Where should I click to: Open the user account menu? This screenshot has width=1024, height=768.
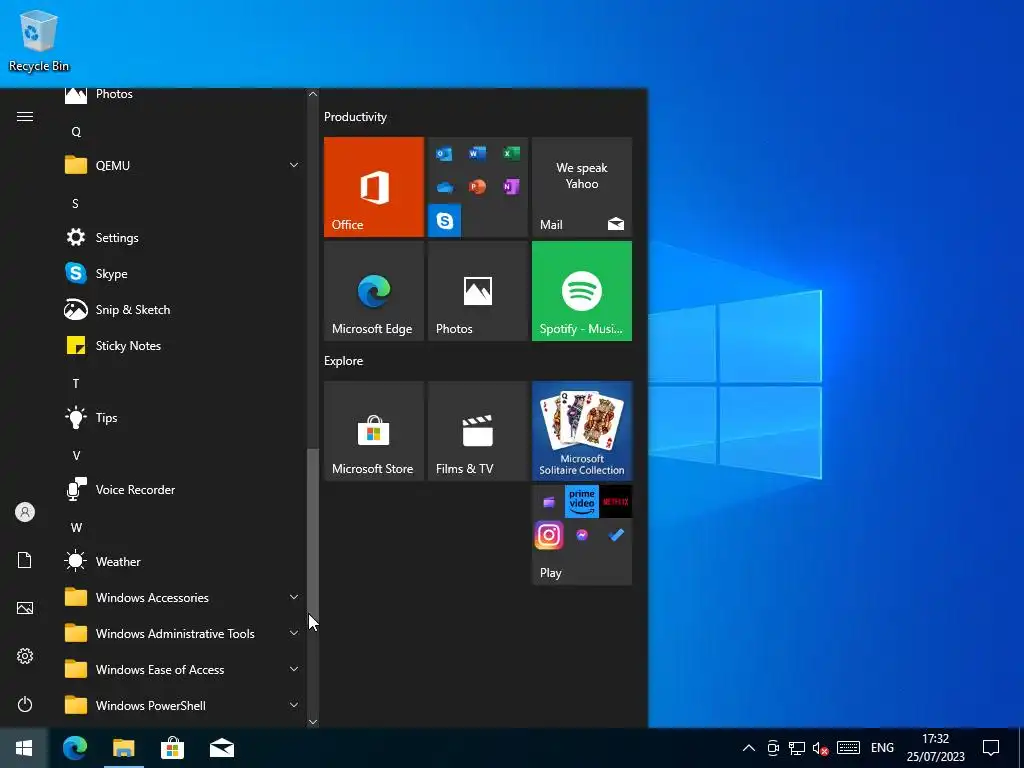coord(25,512)
